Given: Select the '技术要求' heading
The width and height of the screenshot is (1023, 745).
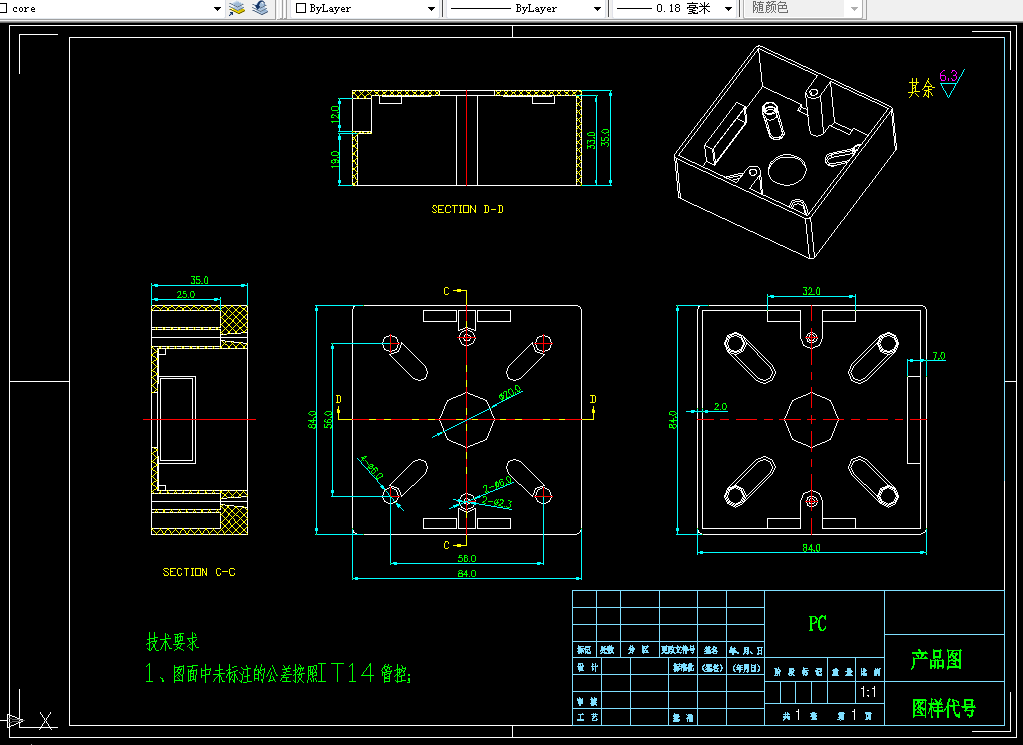Looking at the screenshot, I should (172, 642).
